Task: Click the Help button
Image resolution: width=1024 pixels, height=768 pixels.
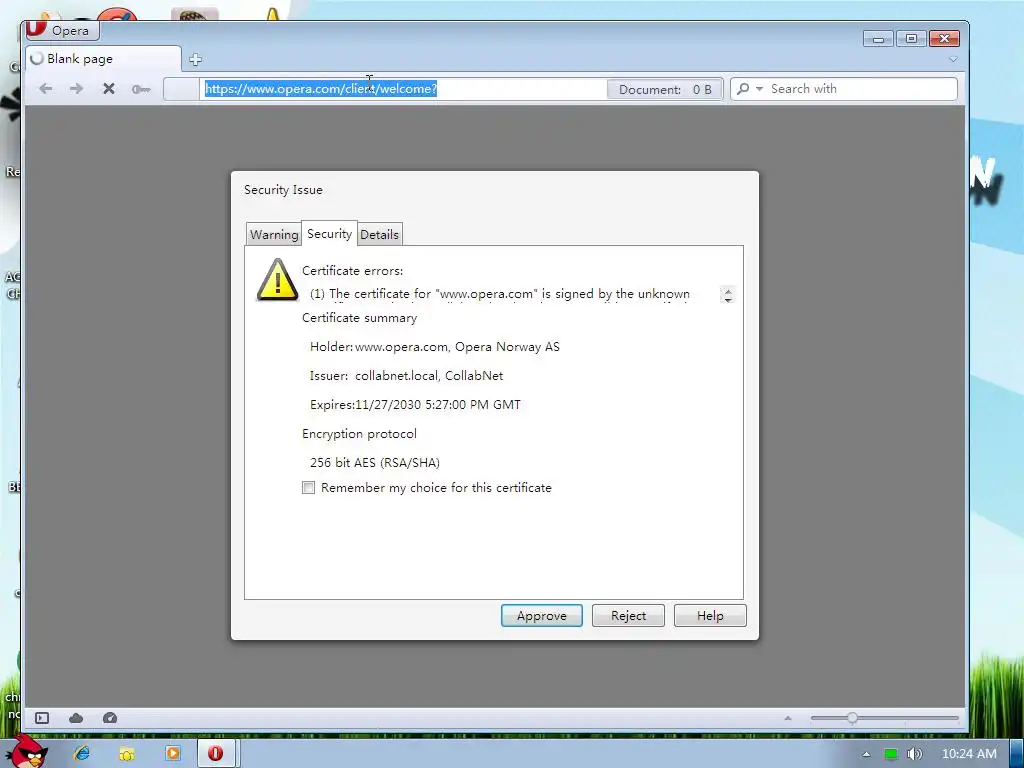Action: pos(710,616)
